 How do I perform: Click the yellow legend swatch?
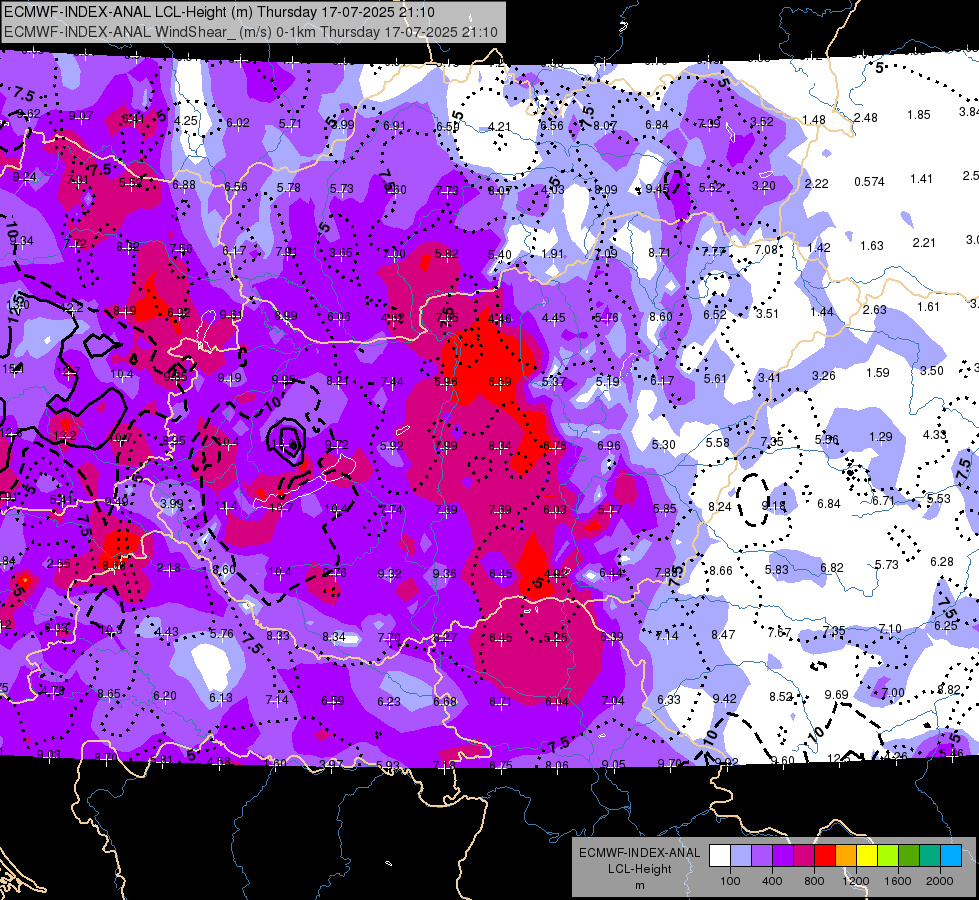click(x=867, y=855)
